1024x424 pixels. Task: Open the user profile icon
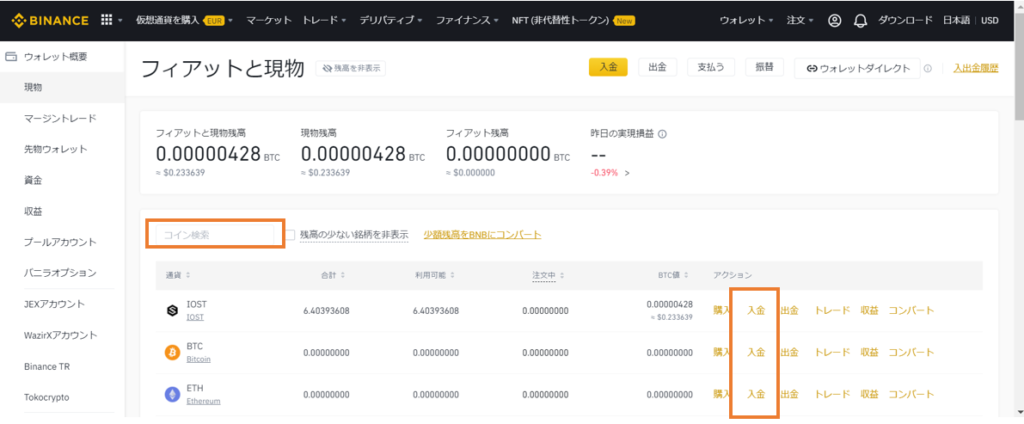tap(835, 20)
